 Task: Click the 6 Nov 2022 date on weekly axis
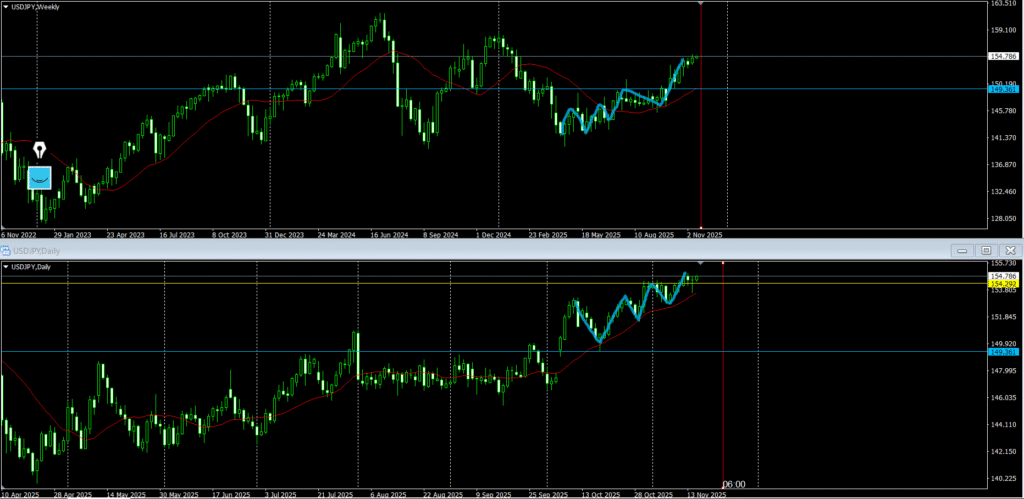[18, 235]
